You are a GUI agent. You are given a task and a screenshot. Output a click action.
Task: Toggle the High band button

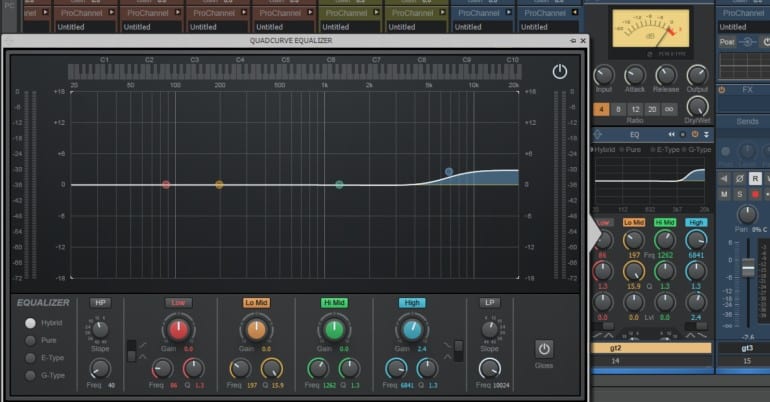(x=411, y=302)
